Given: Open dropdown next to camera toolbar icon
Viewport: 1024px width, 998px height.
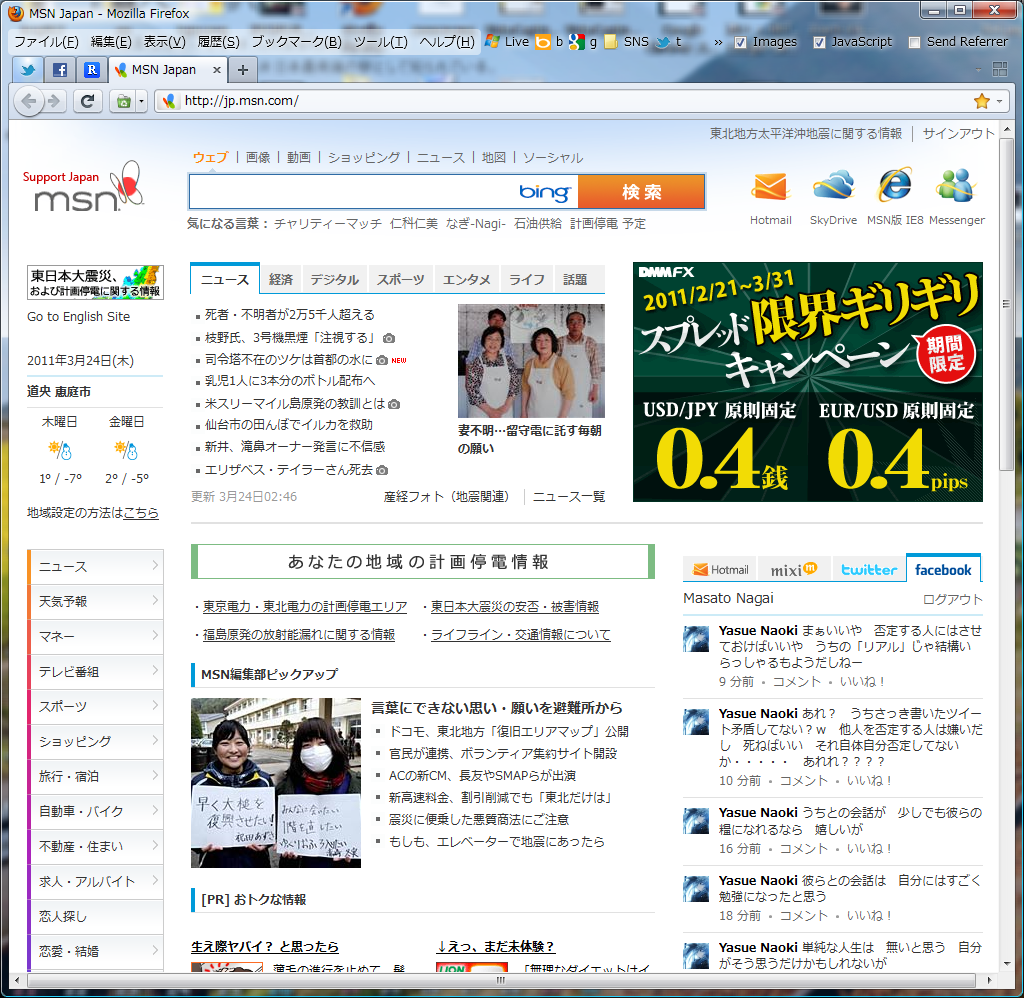Looking at the screenshot, I should click(141, 101).
